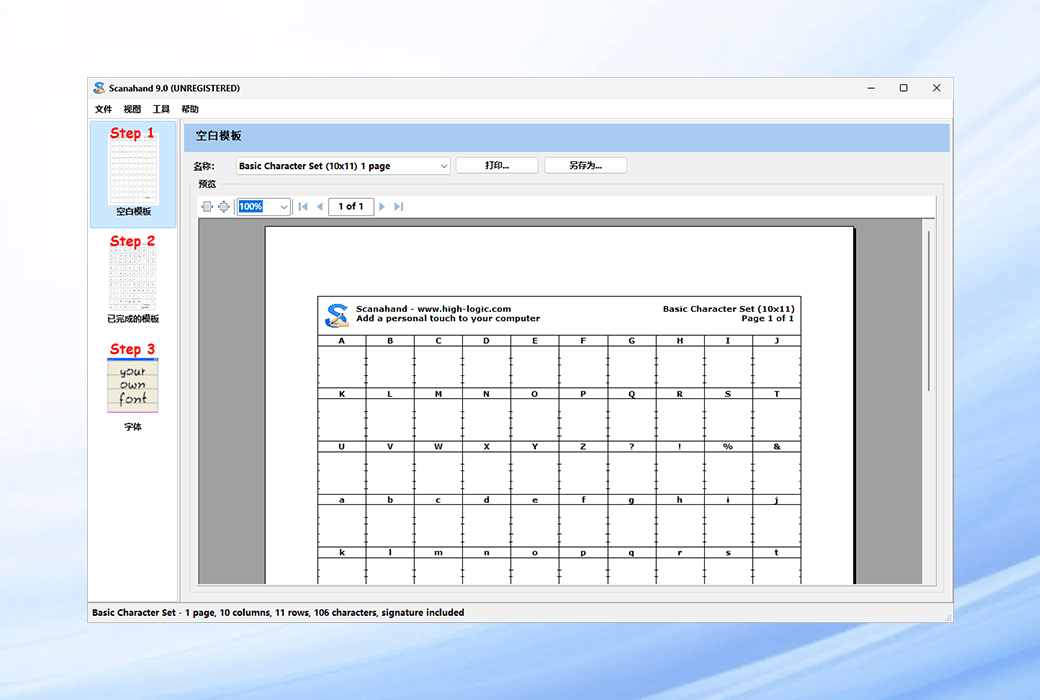
Task: Minimize the Scanahand window
Action: tap(871, 88)
